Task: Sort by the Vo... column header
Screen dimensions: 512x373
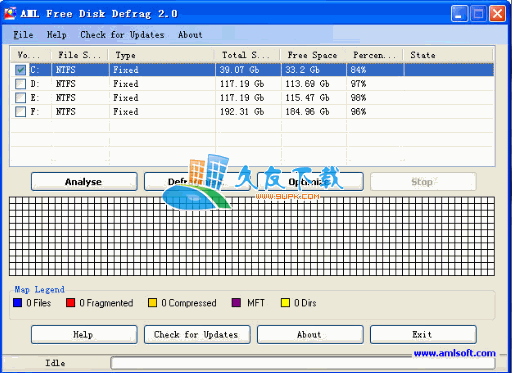Action: point(31,55)
